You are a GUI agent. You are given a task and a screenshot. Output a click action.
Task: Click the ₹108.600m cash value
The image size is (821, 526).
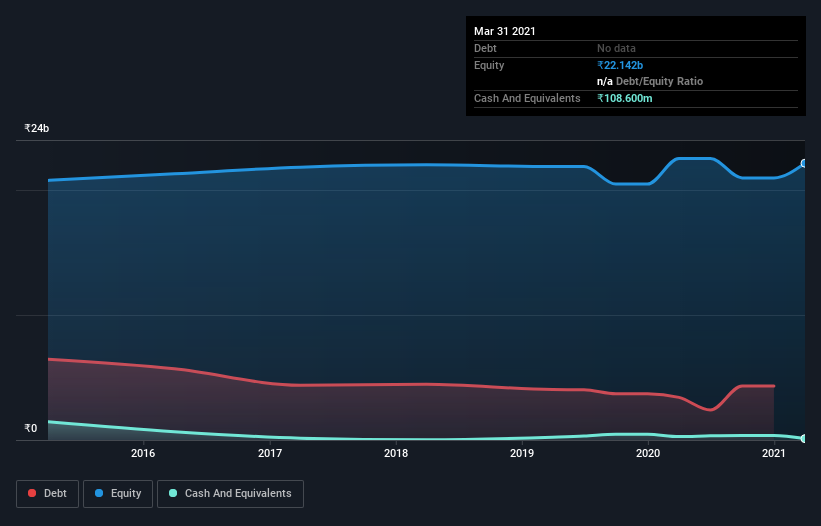[625, 98]
